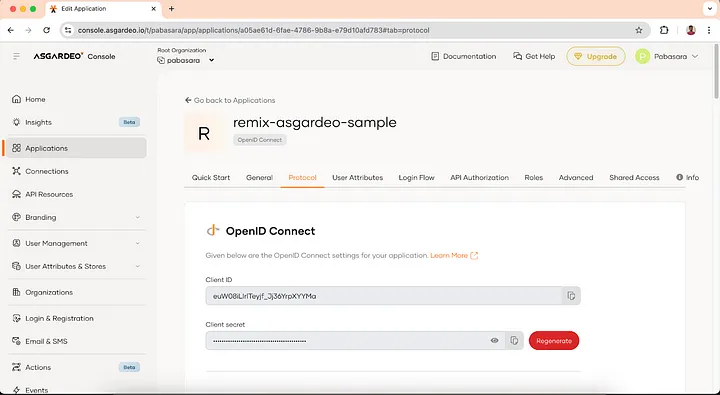Click the OpenID Connect badge

click(259, 140)
